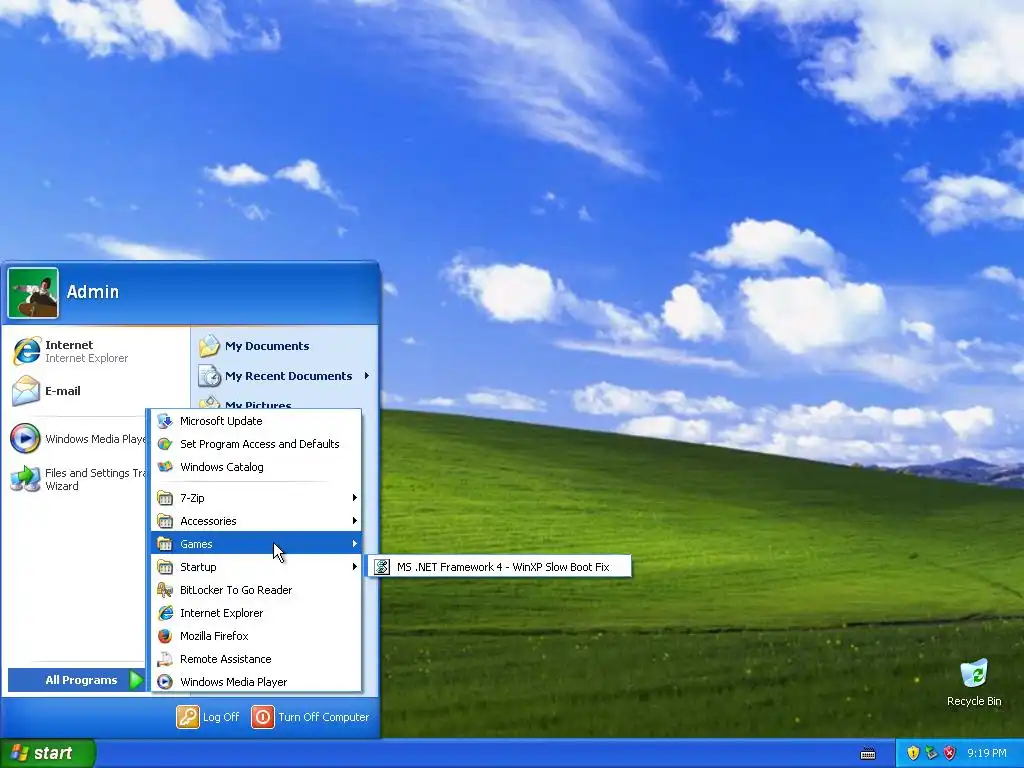1024x768 pixels.
Task: Click the All Programs label
Action: click(81, 680)
